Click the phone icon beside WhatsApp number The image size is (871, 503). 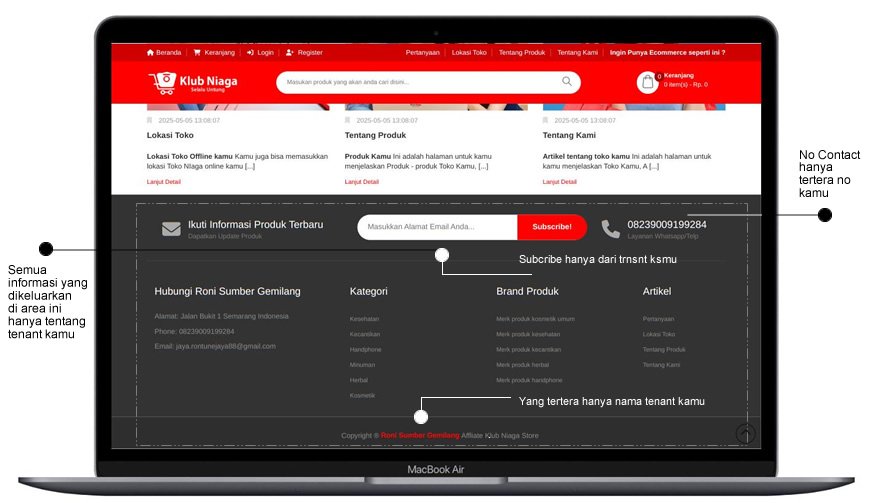tap(610, 229)
